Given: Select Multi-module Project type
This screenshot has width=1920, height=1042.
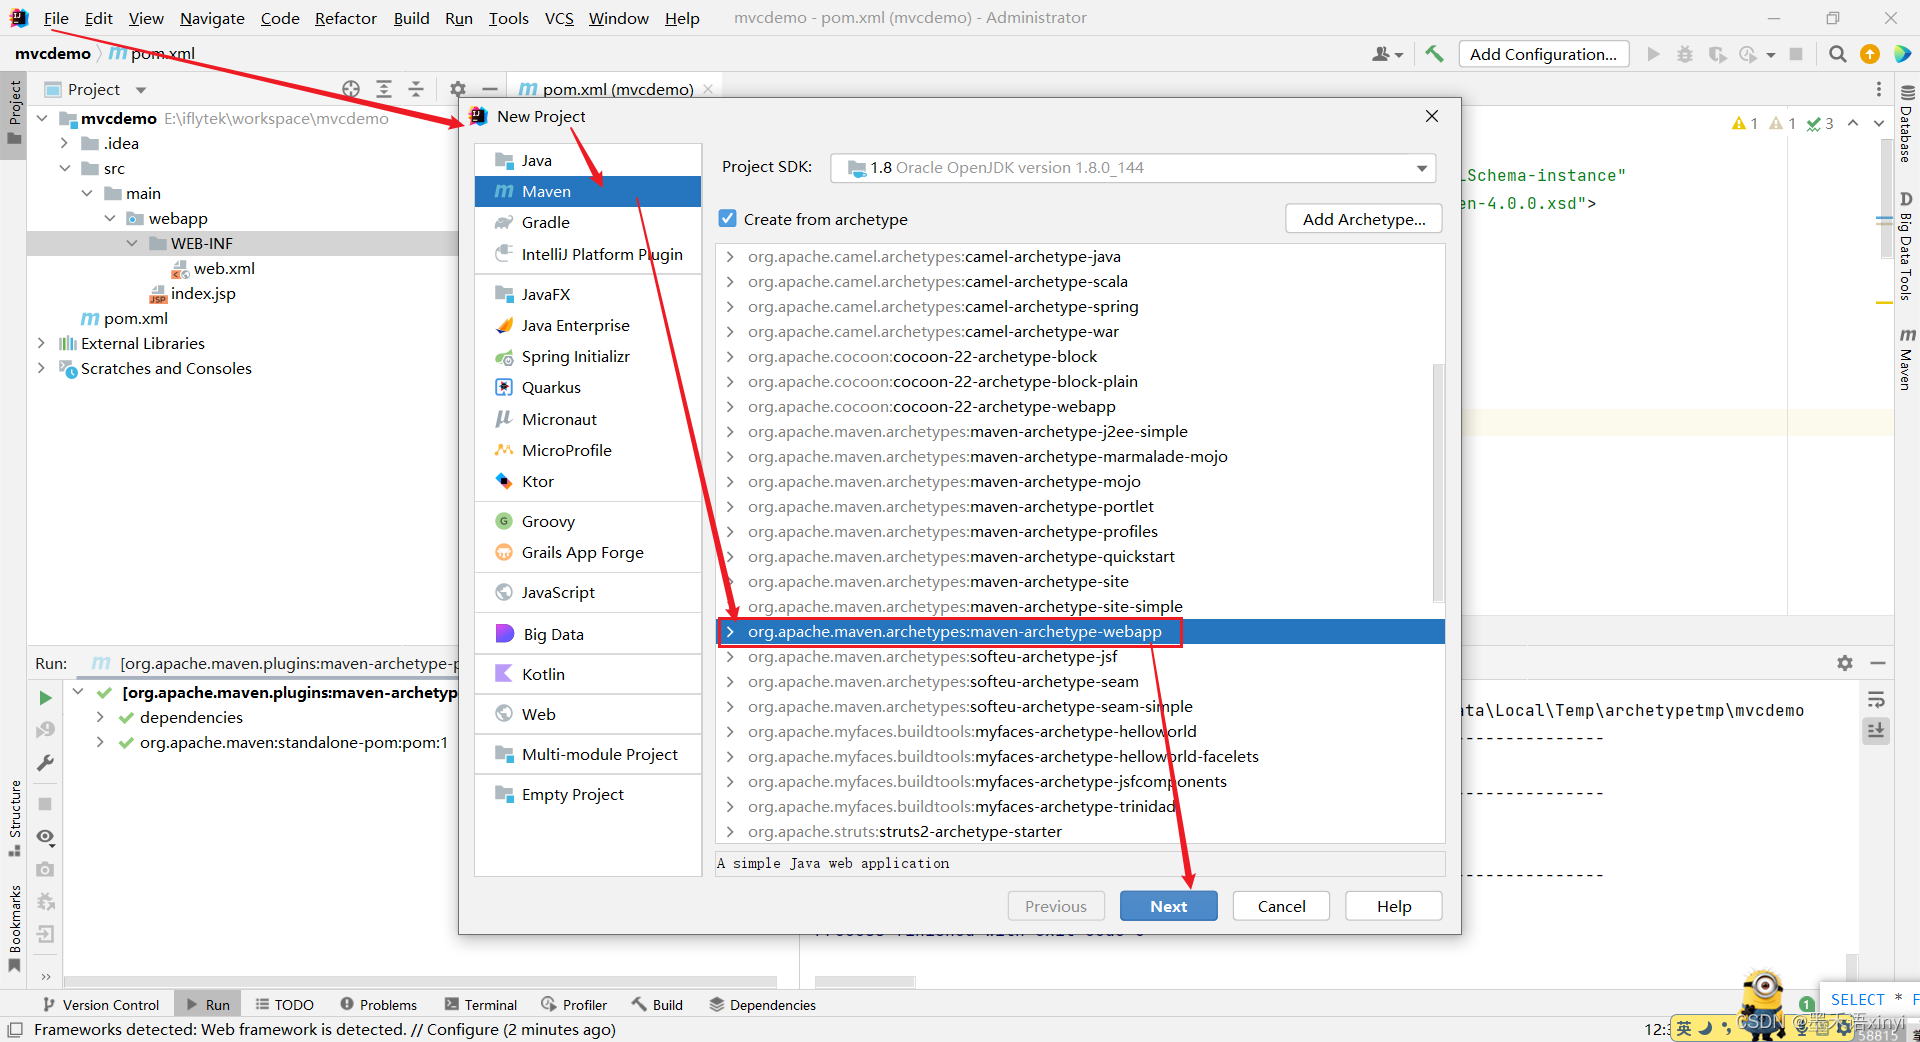Looking at the screenshot, I should (588, 754).
